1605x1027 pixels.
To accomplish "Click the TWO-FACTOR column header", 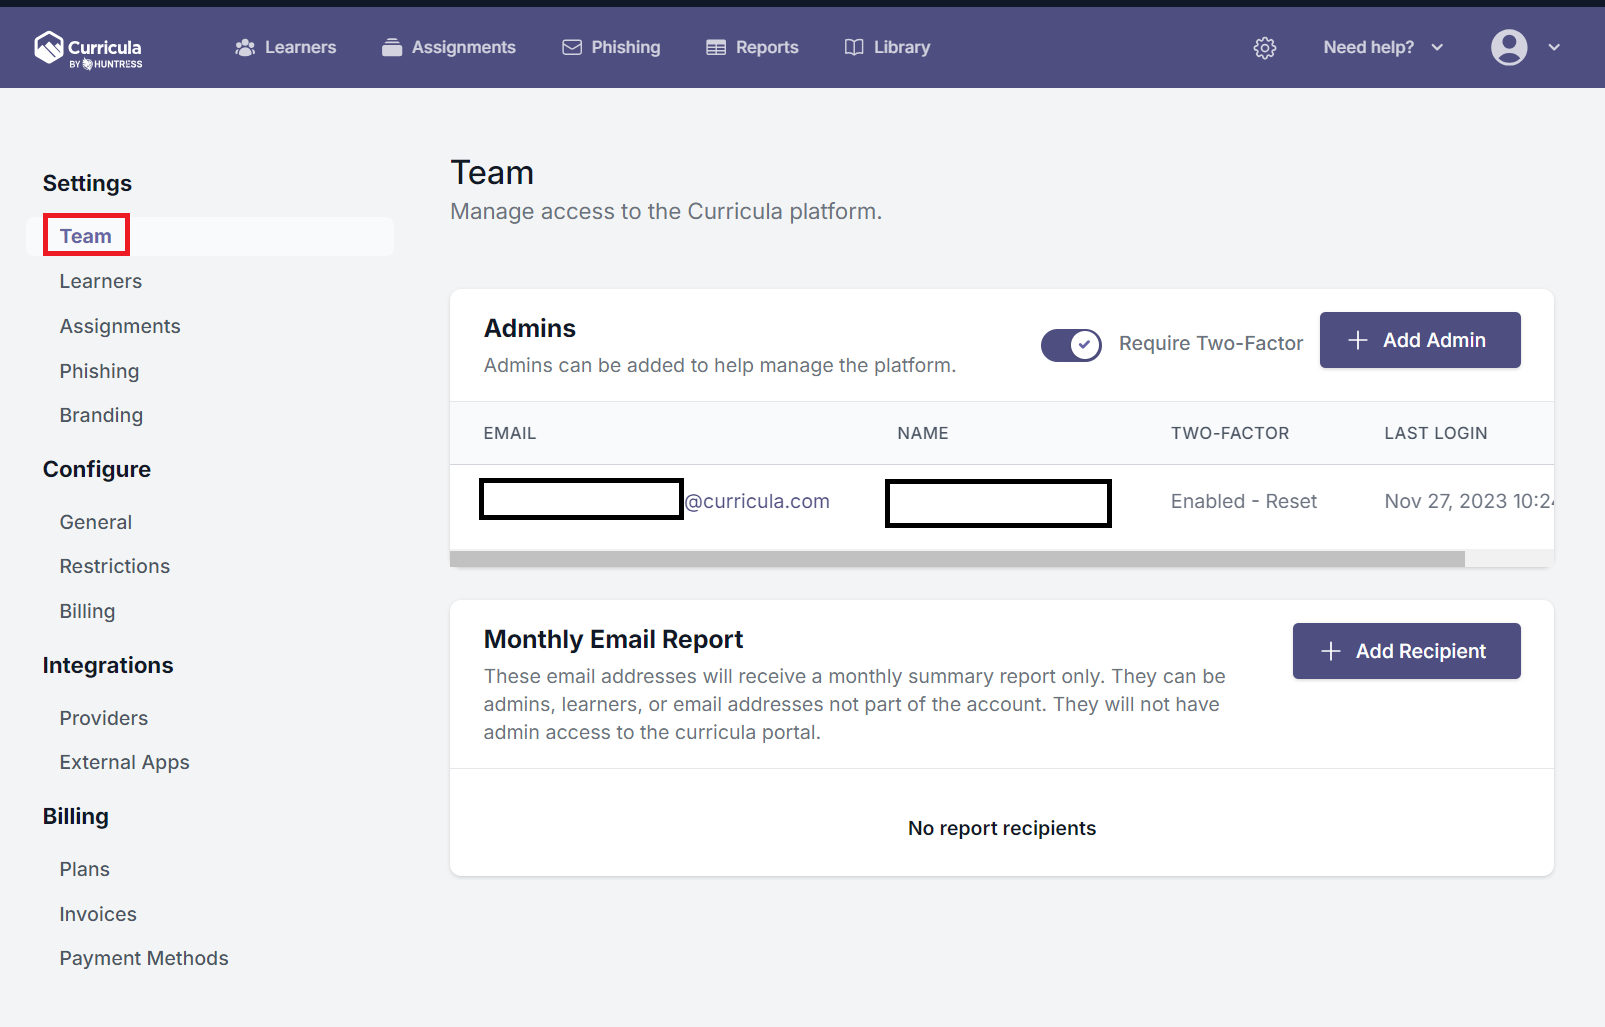I will click(1230, 433).
